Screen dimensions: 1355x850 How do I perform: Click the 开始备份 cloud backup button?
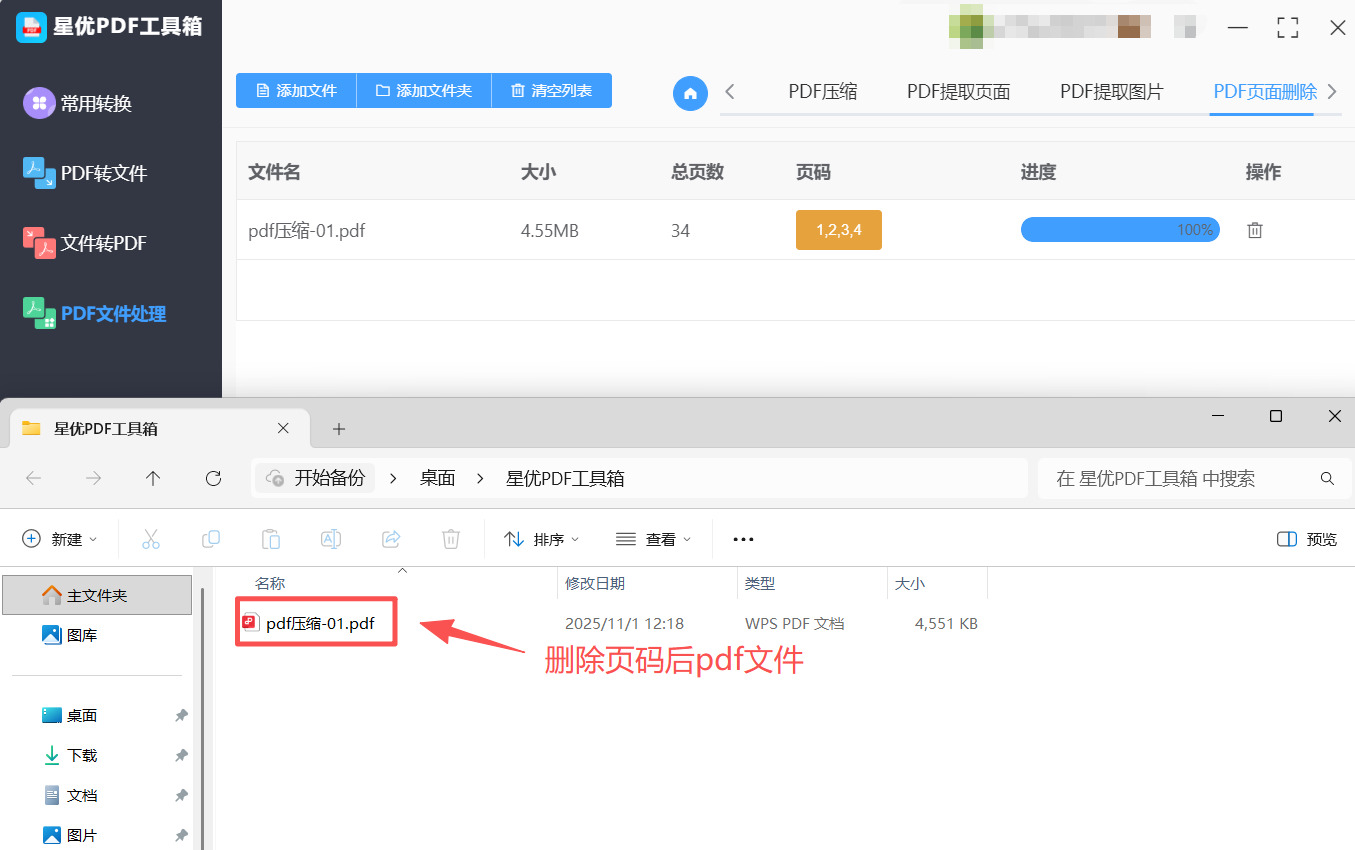(x=315, y=478)
